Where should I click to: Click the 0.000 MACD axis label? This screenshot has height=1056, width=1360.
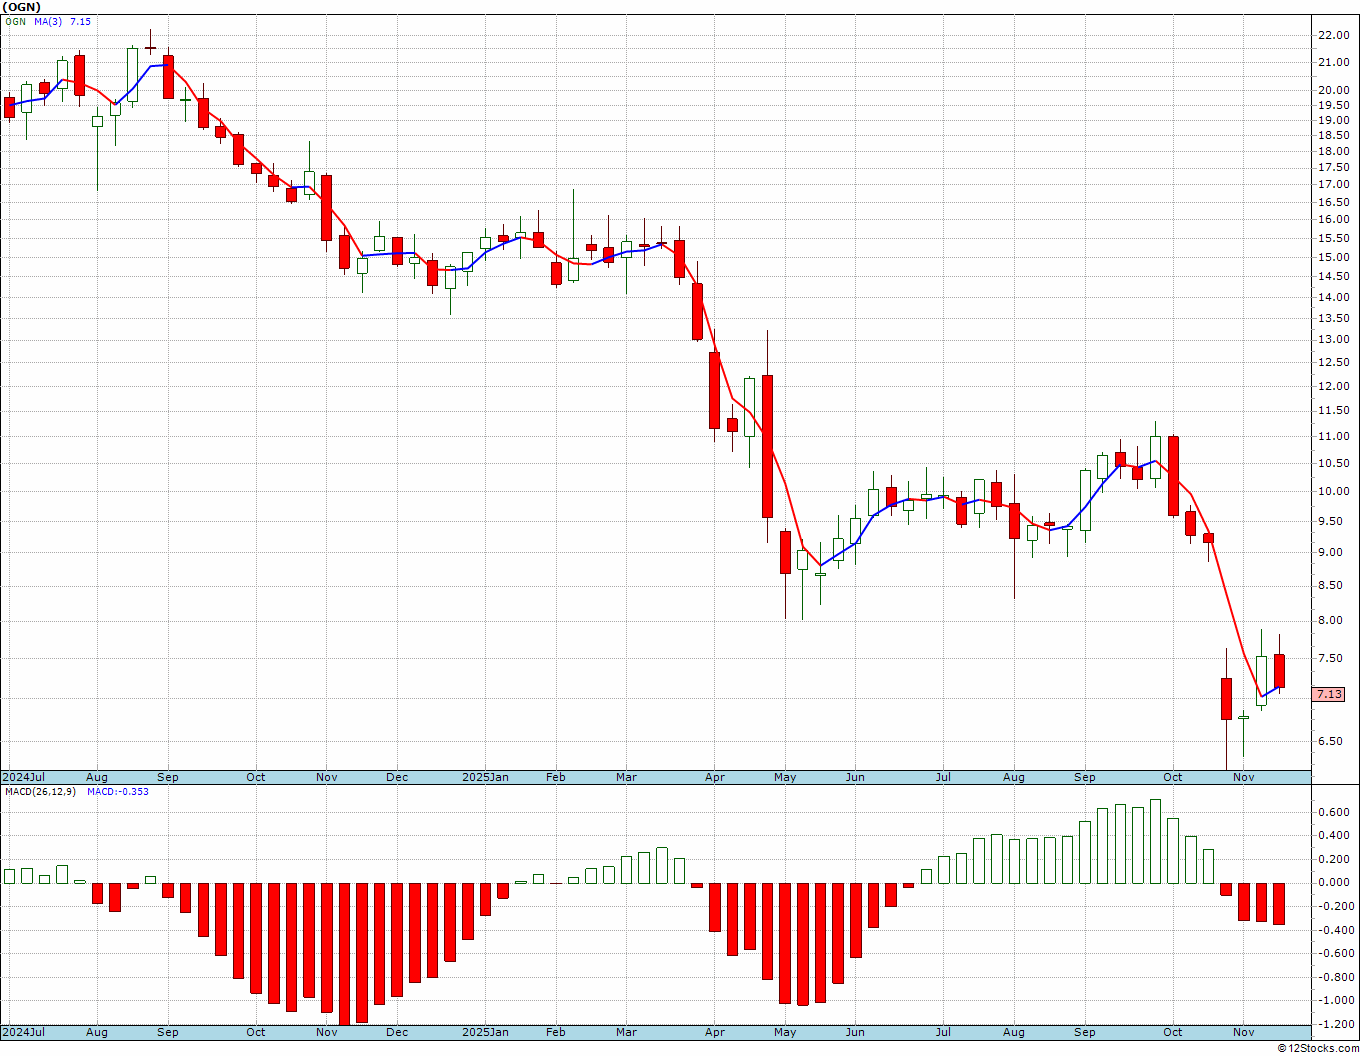1334,882
